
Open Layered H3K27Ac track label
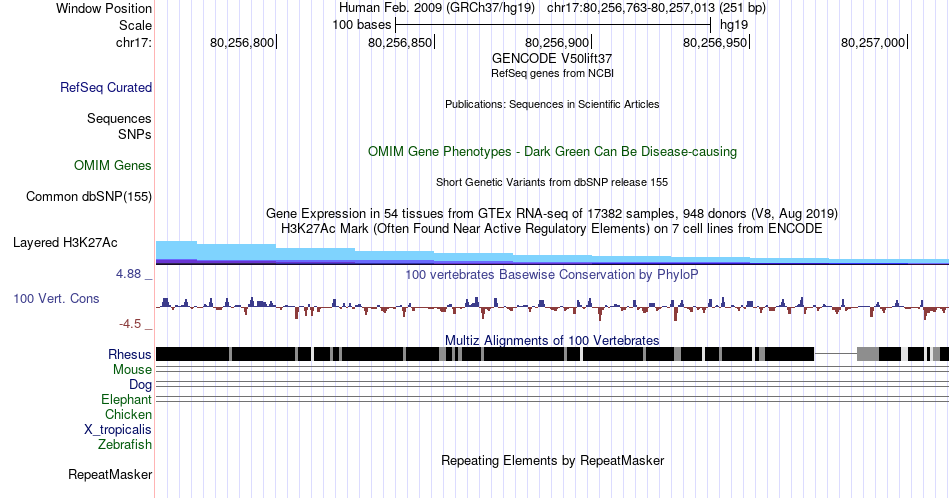(x=65, y=242)
